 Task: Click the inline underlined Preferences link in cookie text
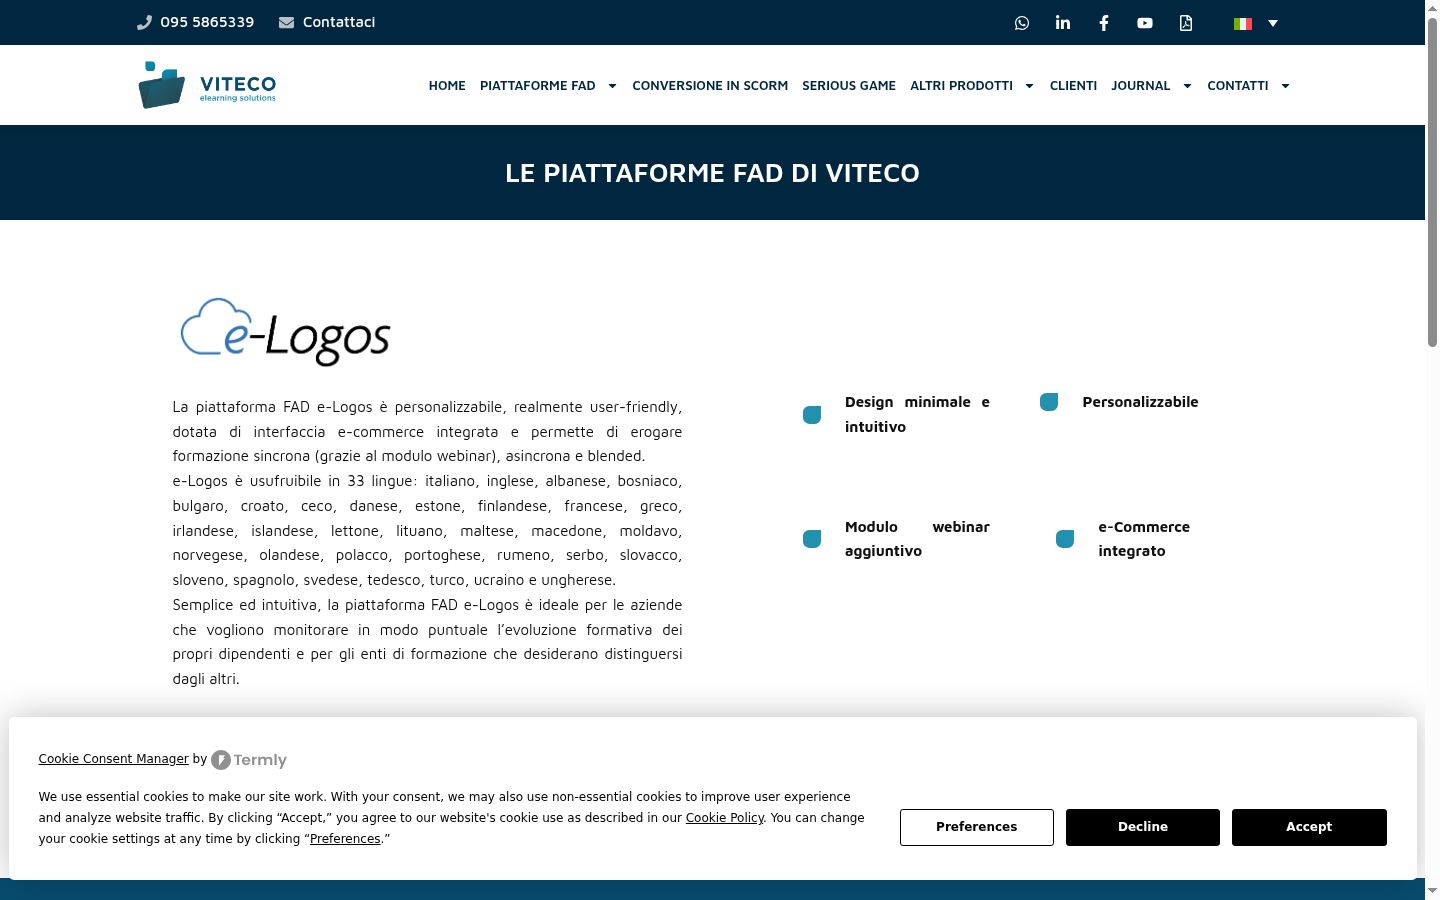tap(345, 839)
